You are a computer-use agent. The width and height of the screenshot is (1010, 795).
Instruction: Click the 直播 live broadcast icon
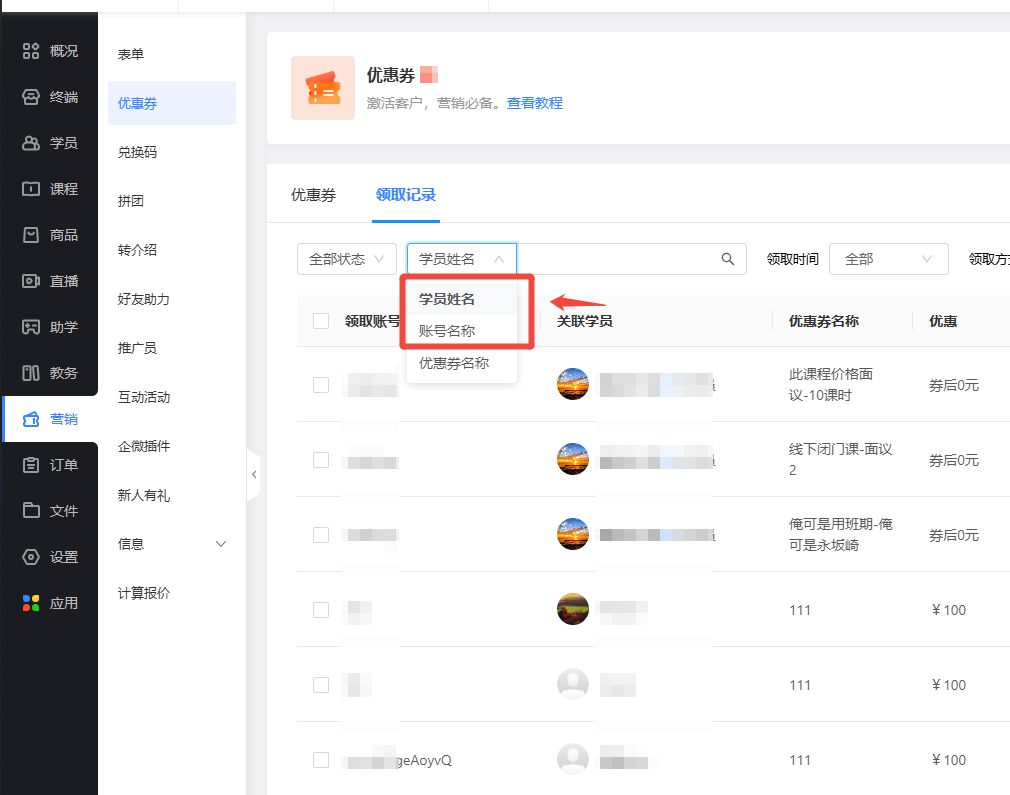coord(31,281)
